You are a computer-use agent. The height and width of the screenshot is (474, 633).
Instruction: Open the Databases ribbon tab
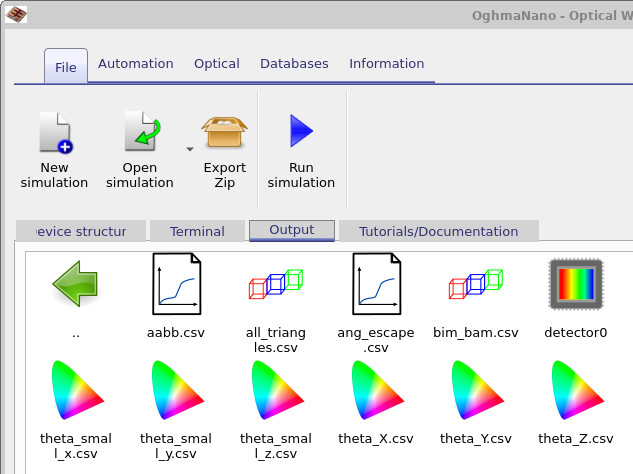click(x=294, y=63)
